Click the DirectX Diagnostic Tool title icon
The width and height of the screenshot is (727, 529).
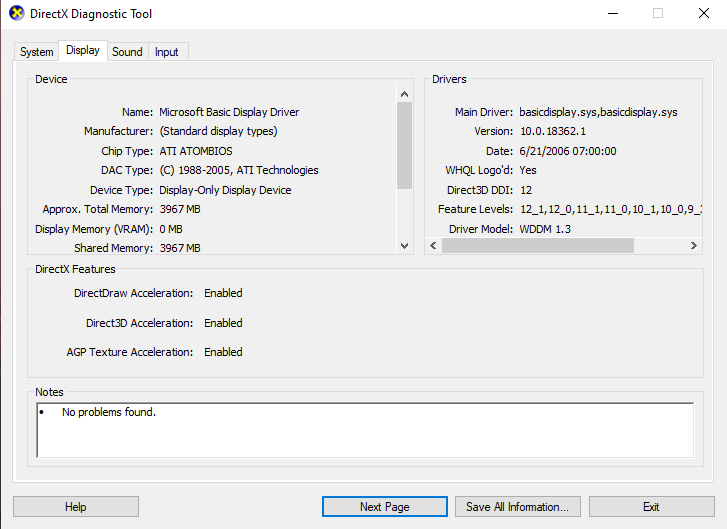pos(17,13)
